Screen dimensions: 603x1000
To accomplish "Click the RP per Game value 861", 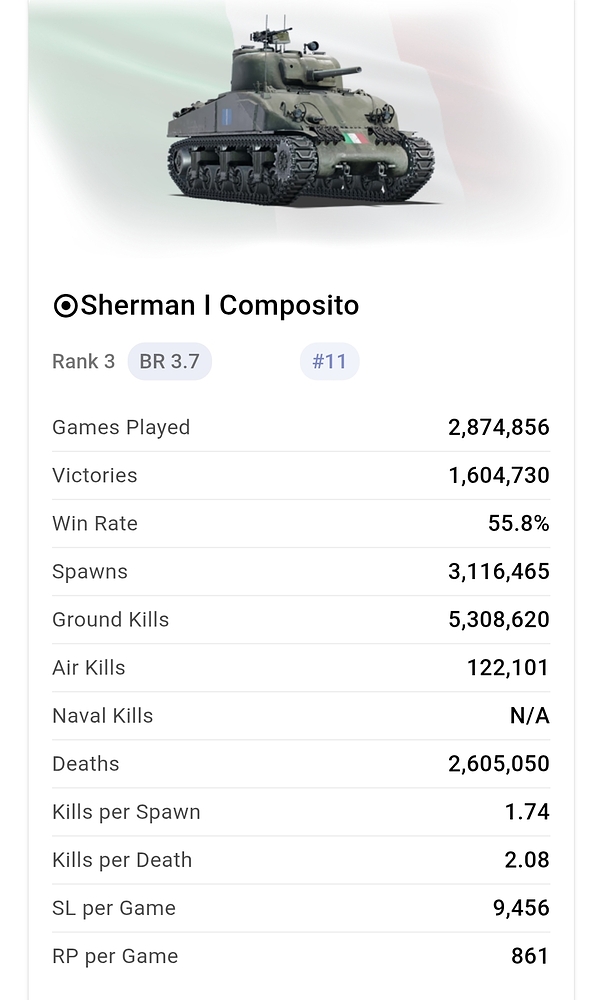I will point(530,956).
